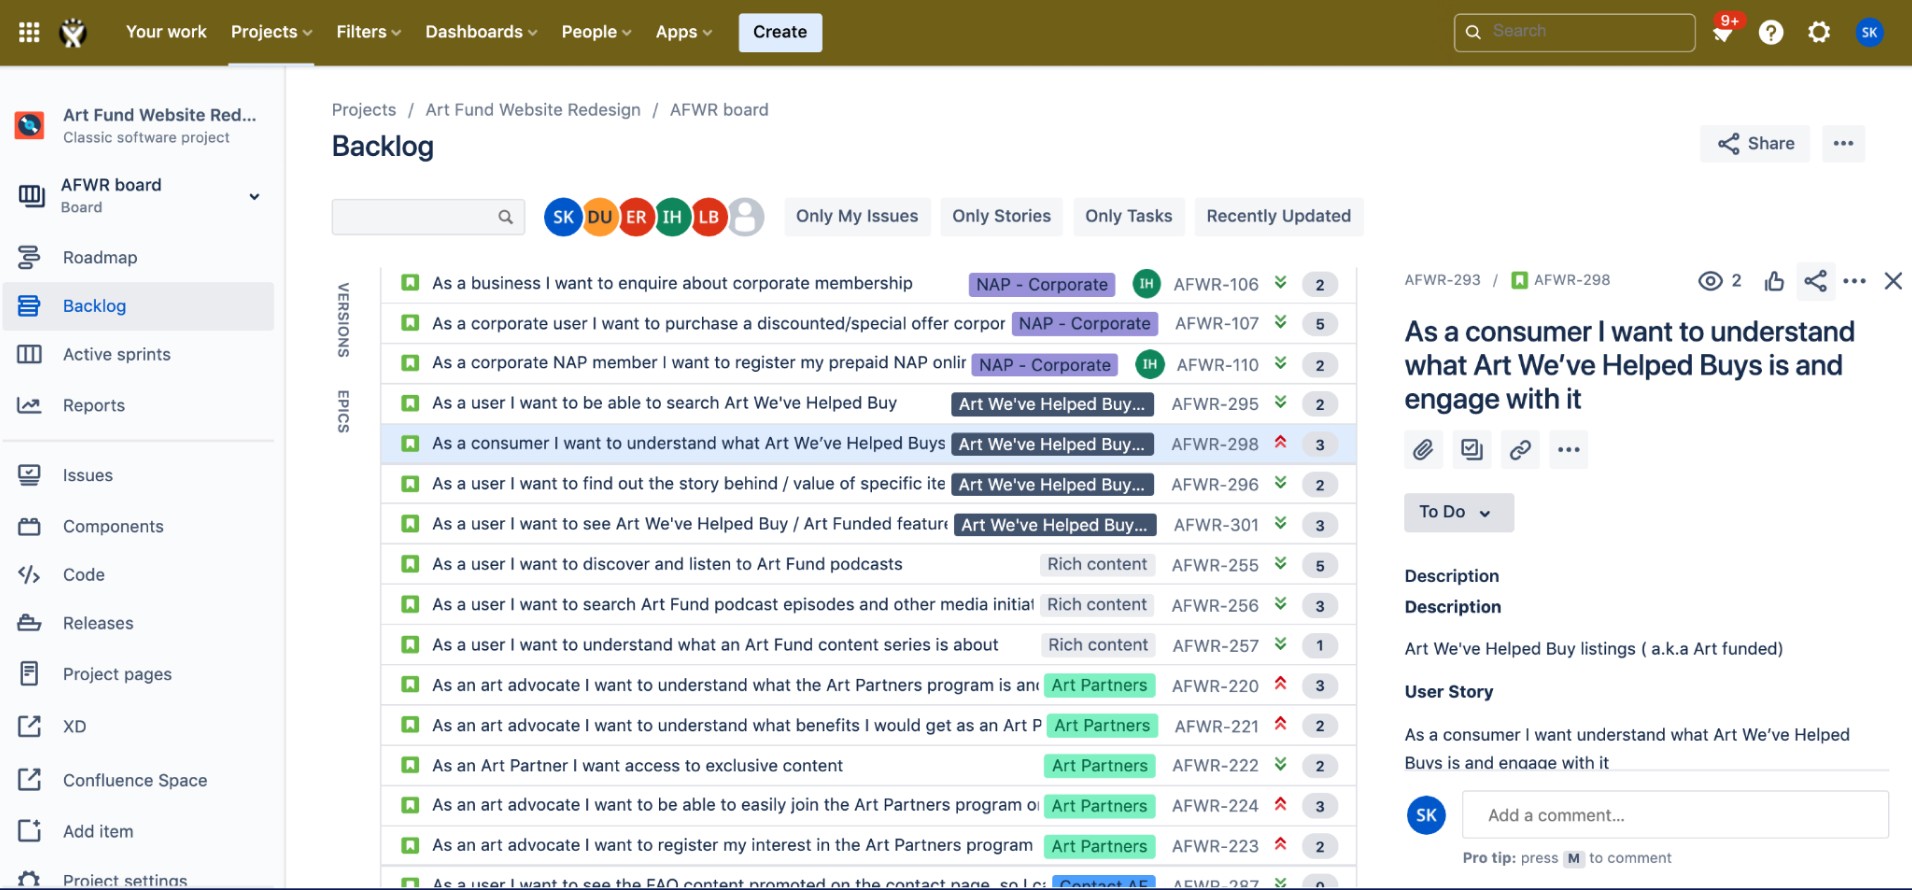Screen dimensions: 1912x890
Task: Open Roadmap in the sidebar
Action: point(138,258)
